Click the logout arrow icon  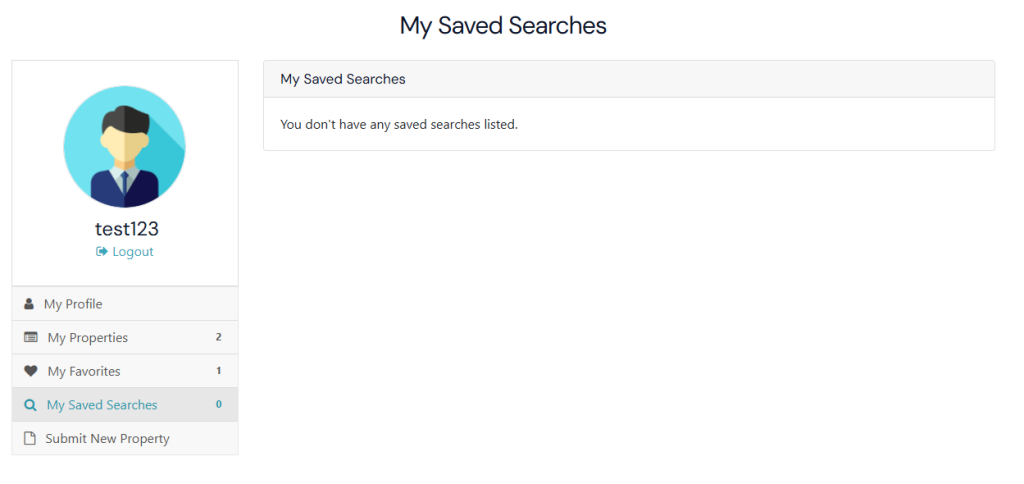coord(101,252)
